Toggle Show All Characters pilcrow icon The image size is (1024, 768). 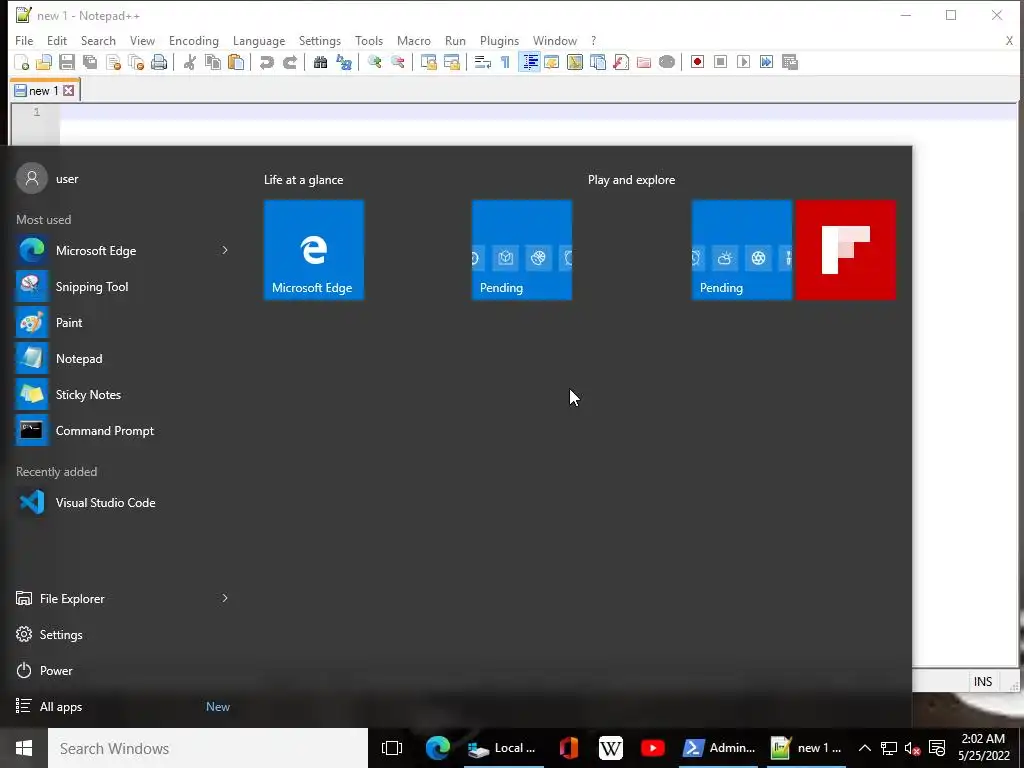tap(505, 62)
